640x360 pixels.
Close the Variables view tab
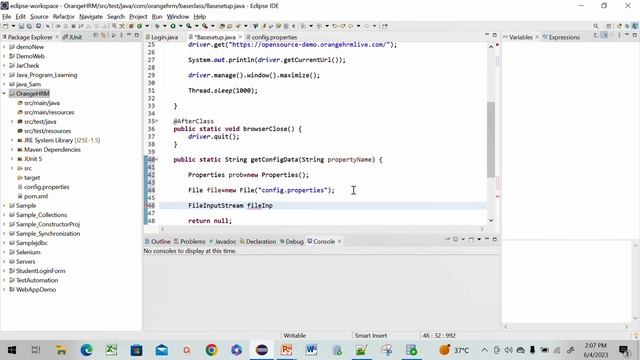click(x=537, y=37)
